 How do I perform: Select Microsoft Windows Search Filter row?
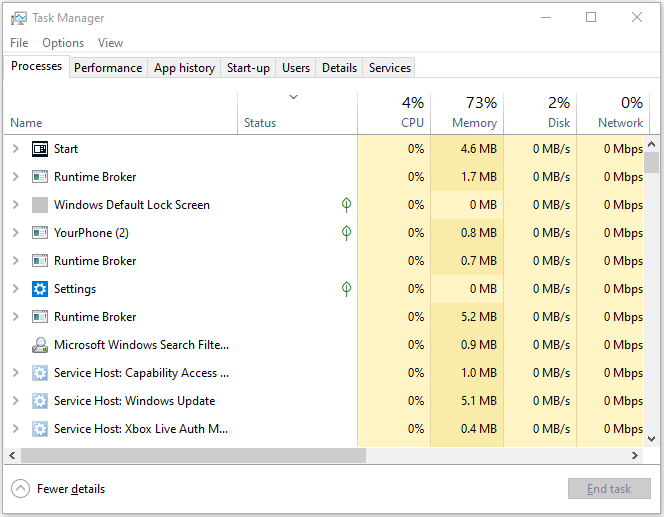[324, 345]
